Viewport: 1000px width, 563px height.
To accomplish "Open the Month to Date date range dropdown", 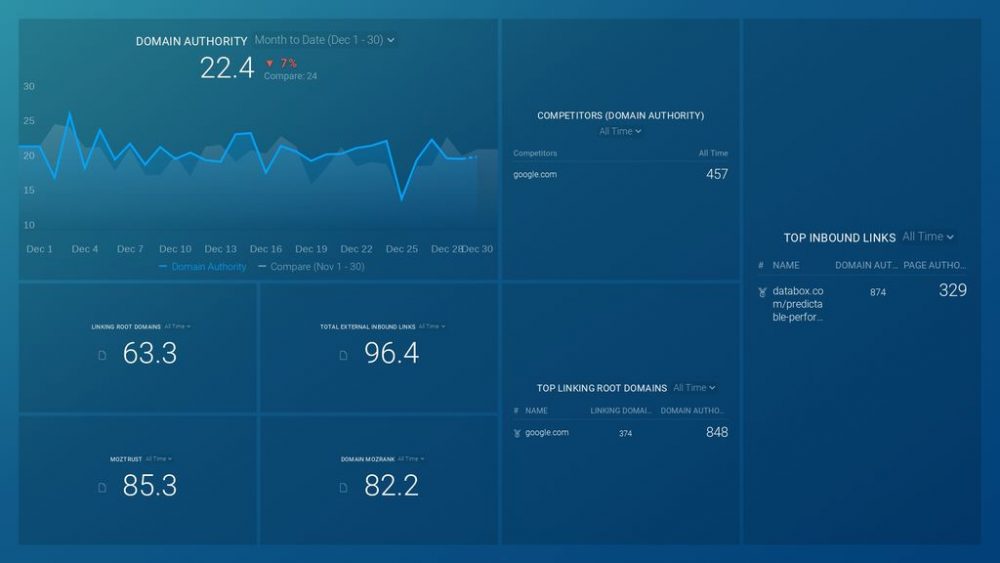I will point(324,40).
